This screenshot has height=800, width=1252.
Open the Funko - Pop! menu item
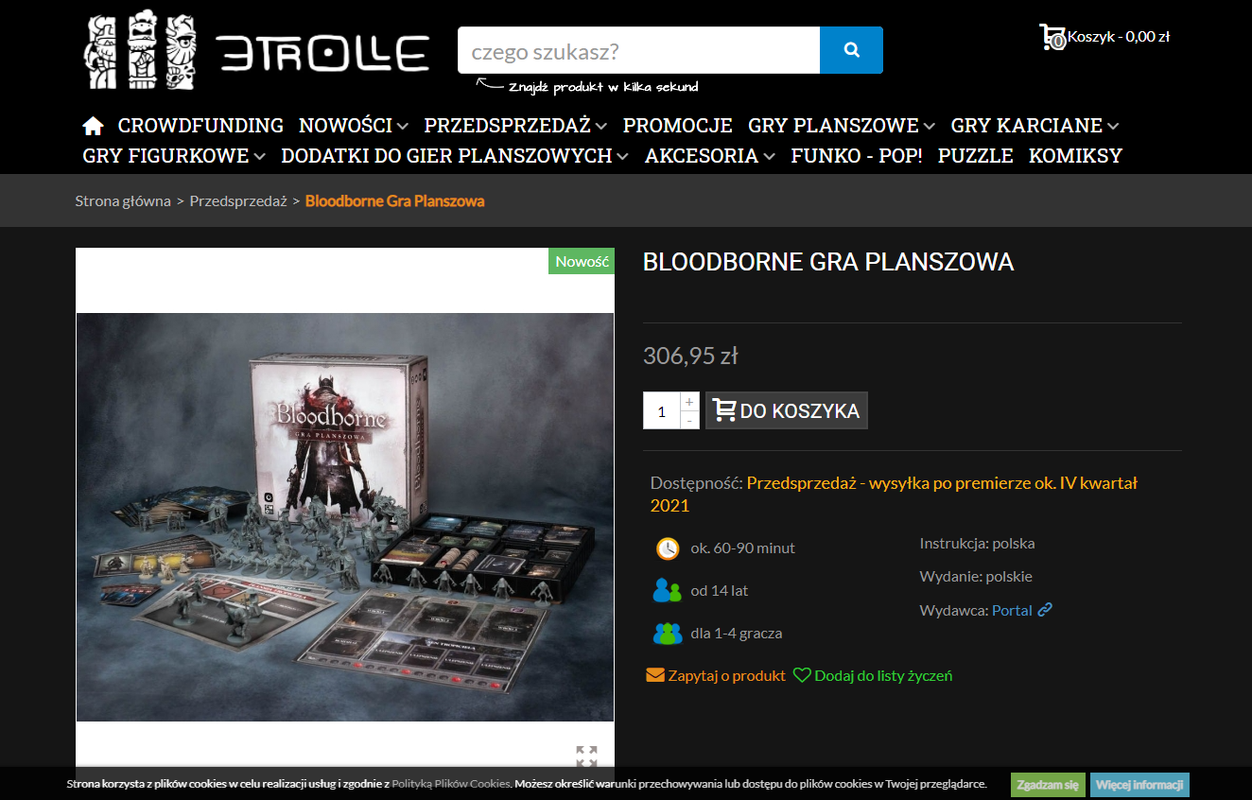point(857,156)
